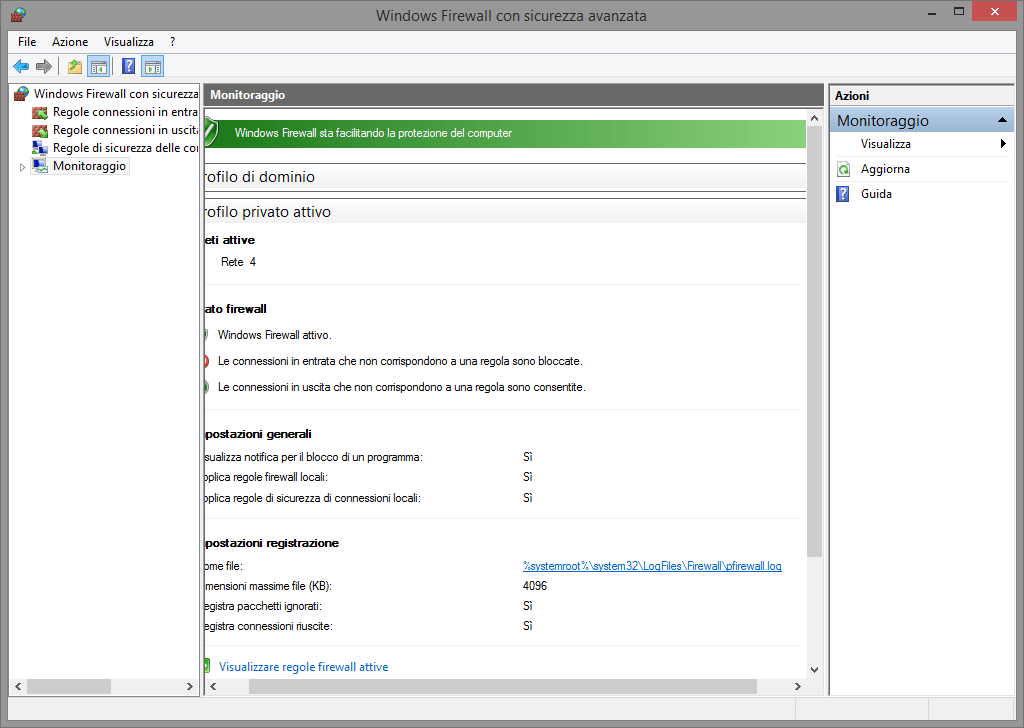
Task: Click the center pane horizontal scrollbar right arrow
Action: (x=797, y=687)
